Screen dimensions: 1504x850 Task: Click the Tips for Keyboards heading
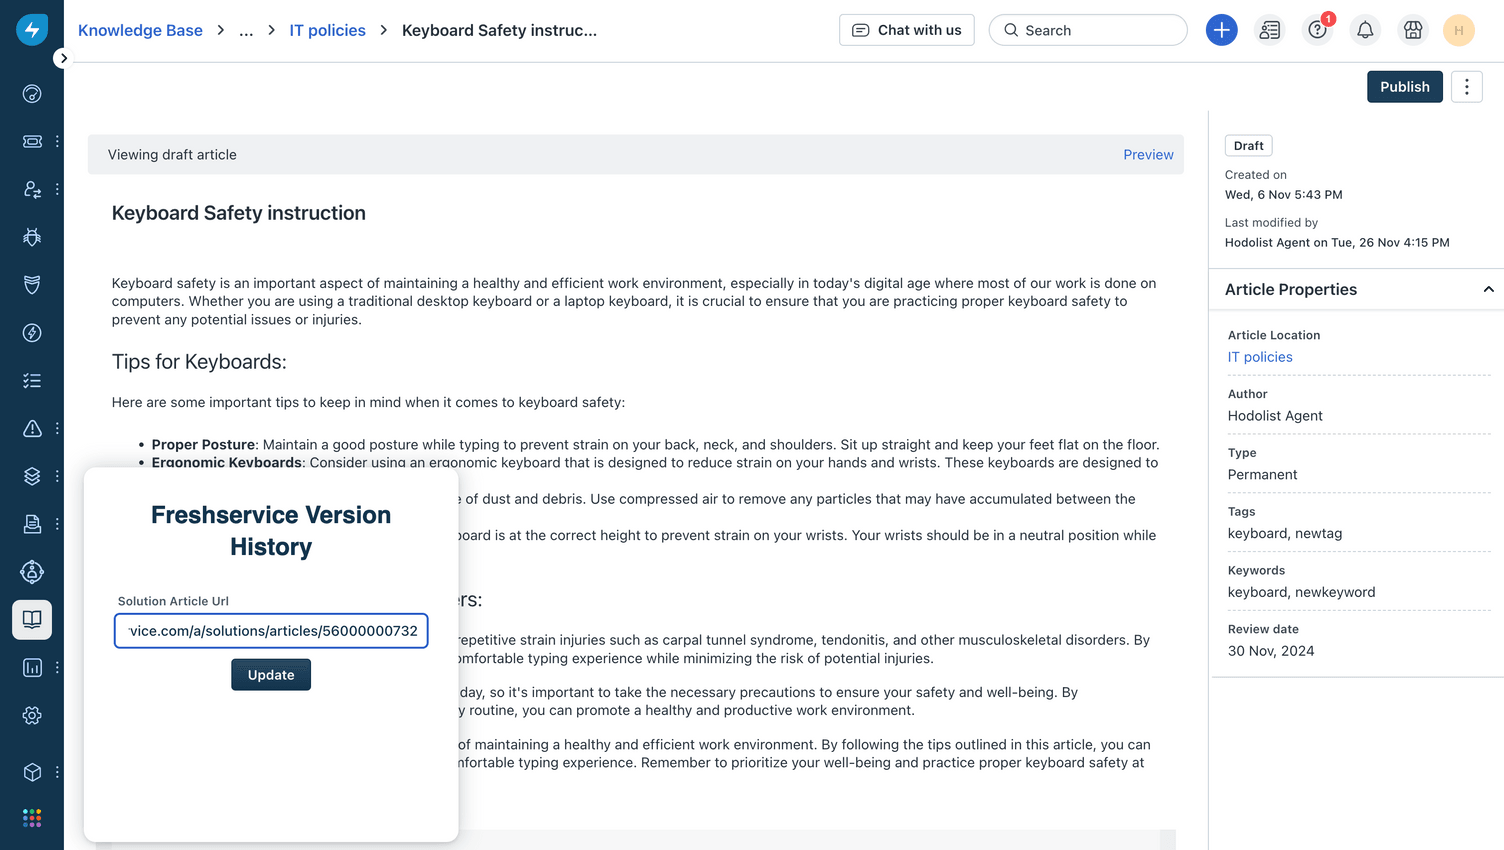(199, 362)
